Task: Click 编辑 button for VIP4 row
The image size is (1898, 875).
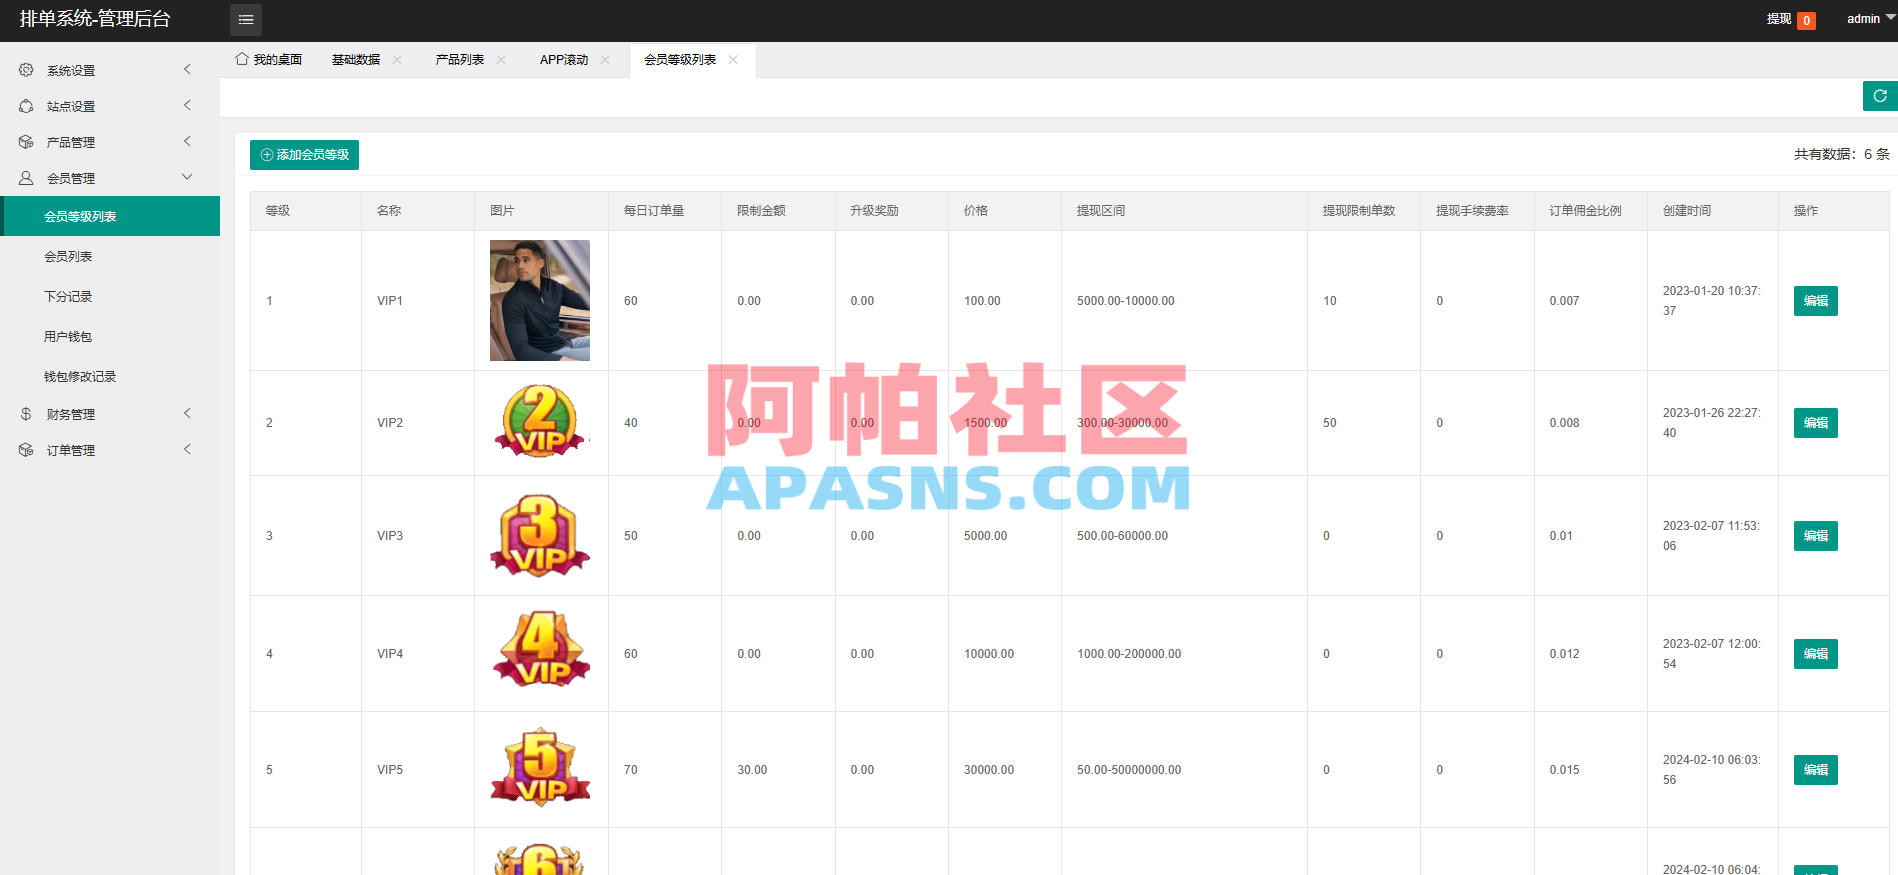Action: click(x=1816, y=654)
